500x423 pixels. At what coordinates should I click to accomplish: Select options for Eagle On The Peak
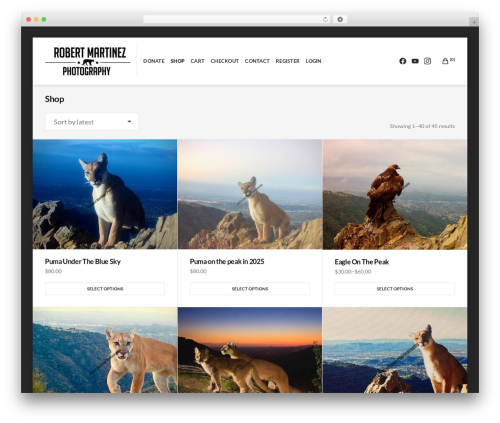point(395,289)
